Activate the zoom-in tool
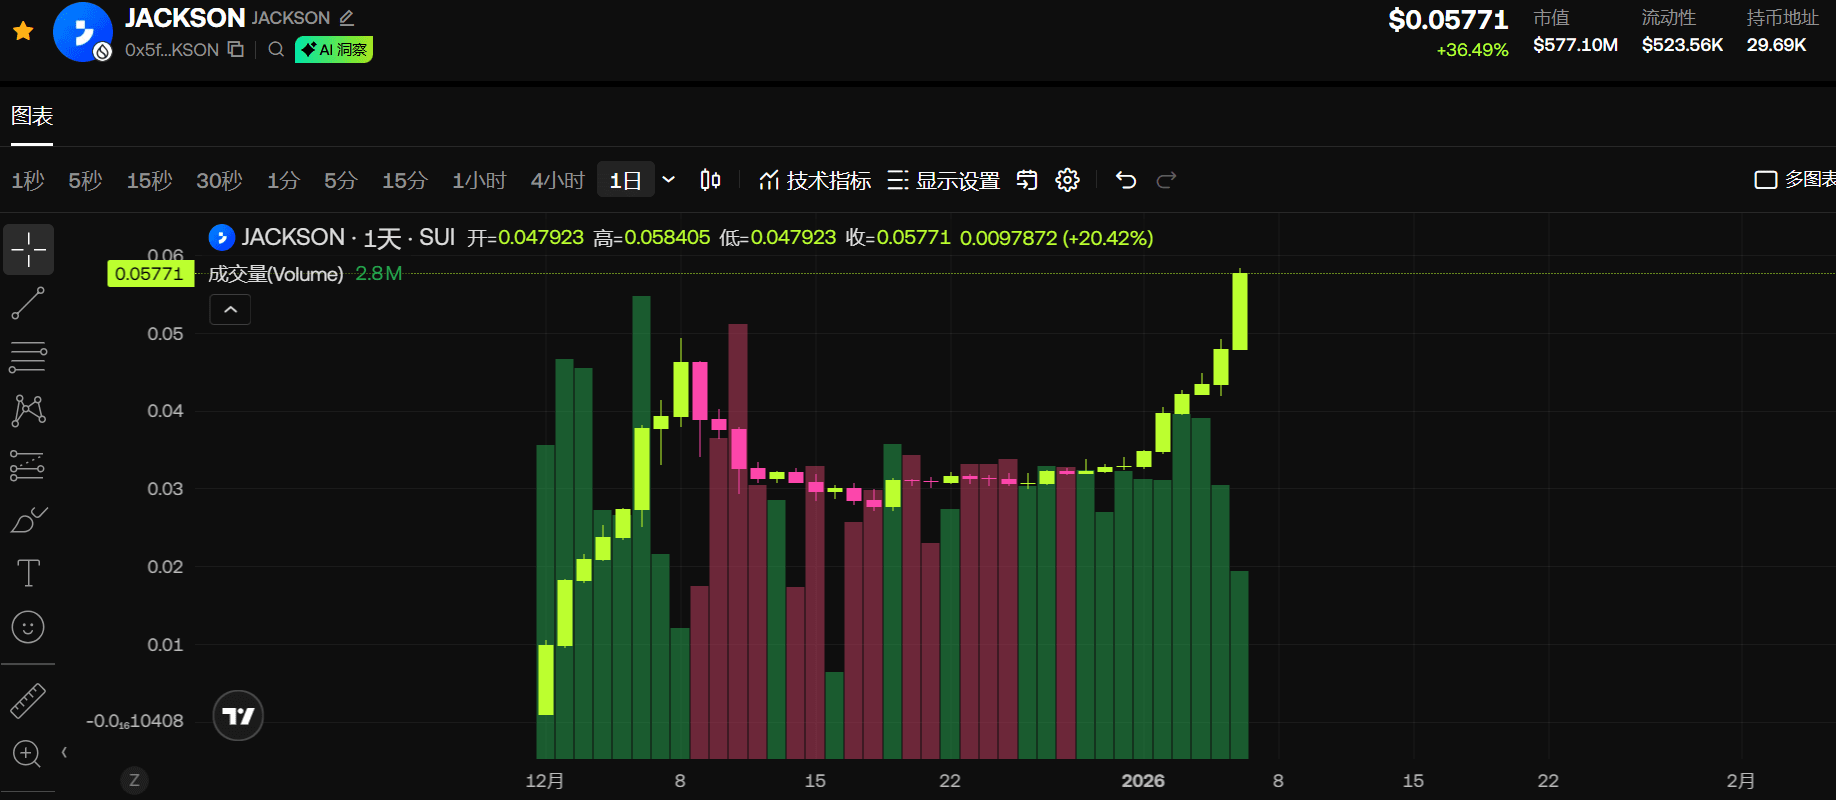Screen dimensions: 1836x800 (x=27, y=753)
